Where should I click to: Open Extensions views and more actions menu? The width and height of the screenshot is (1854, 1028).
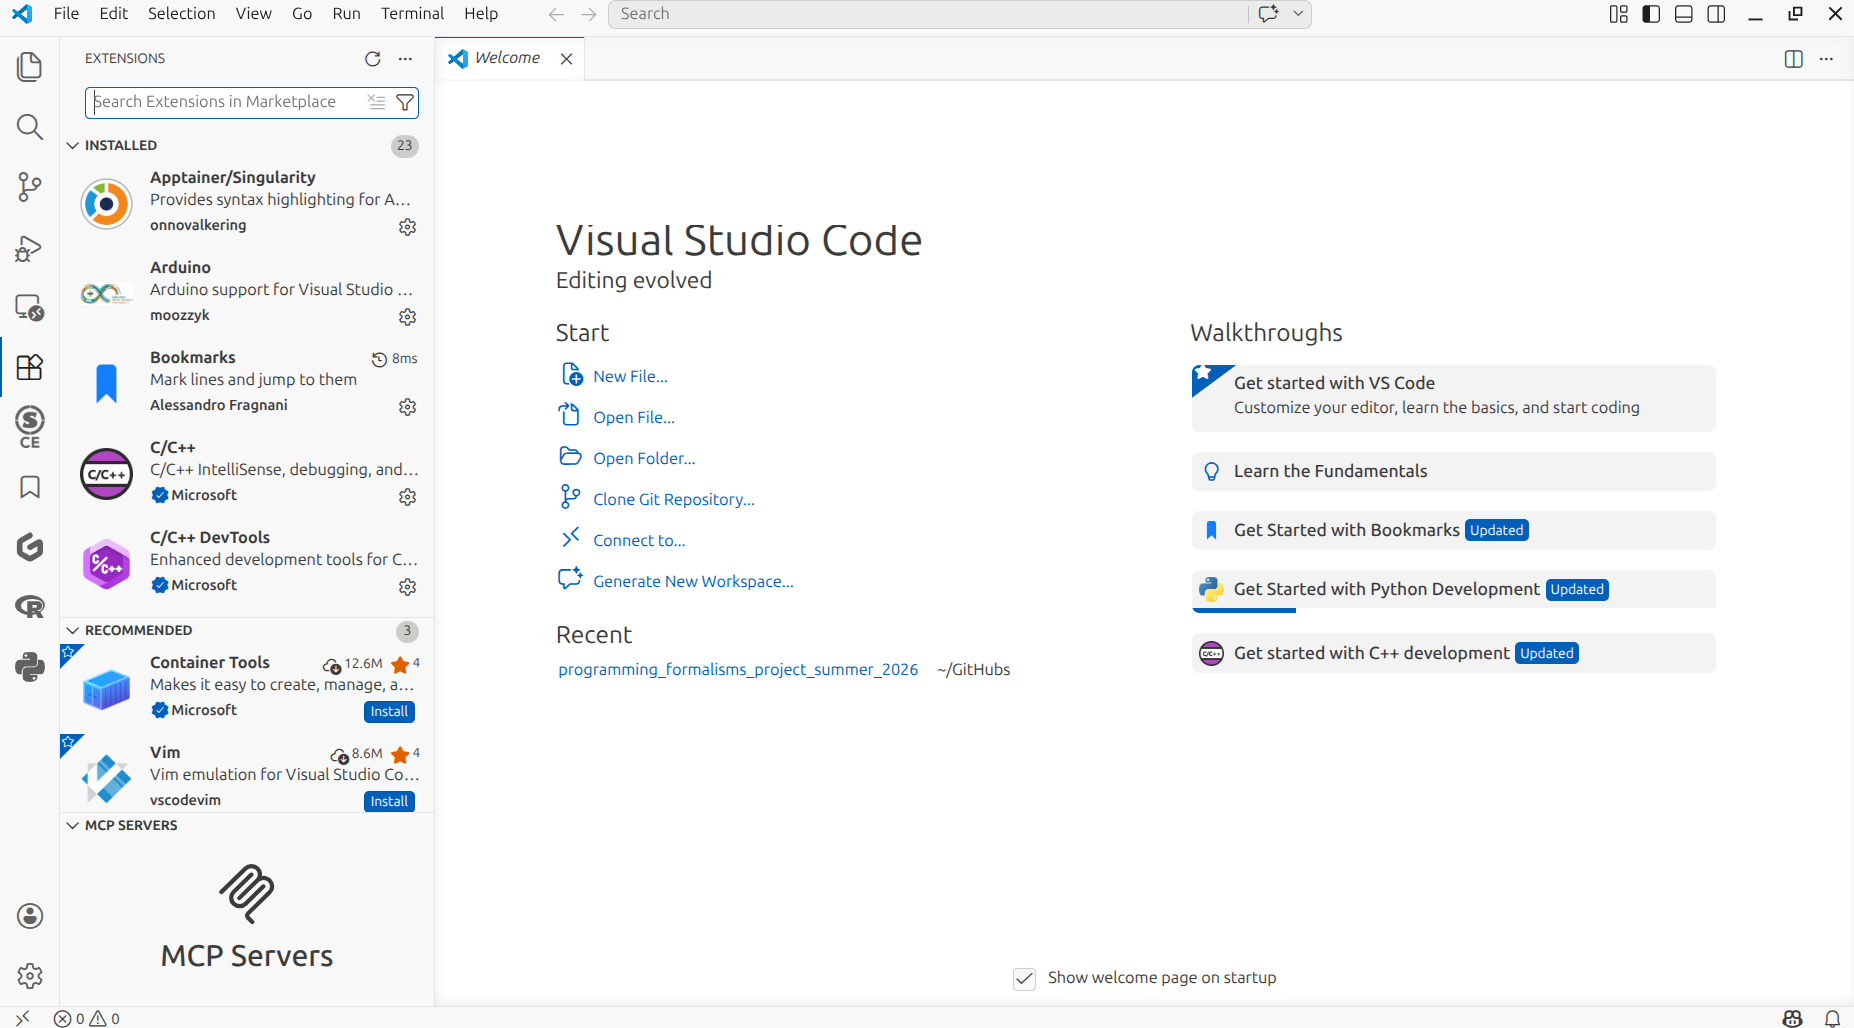click(405, 59)
